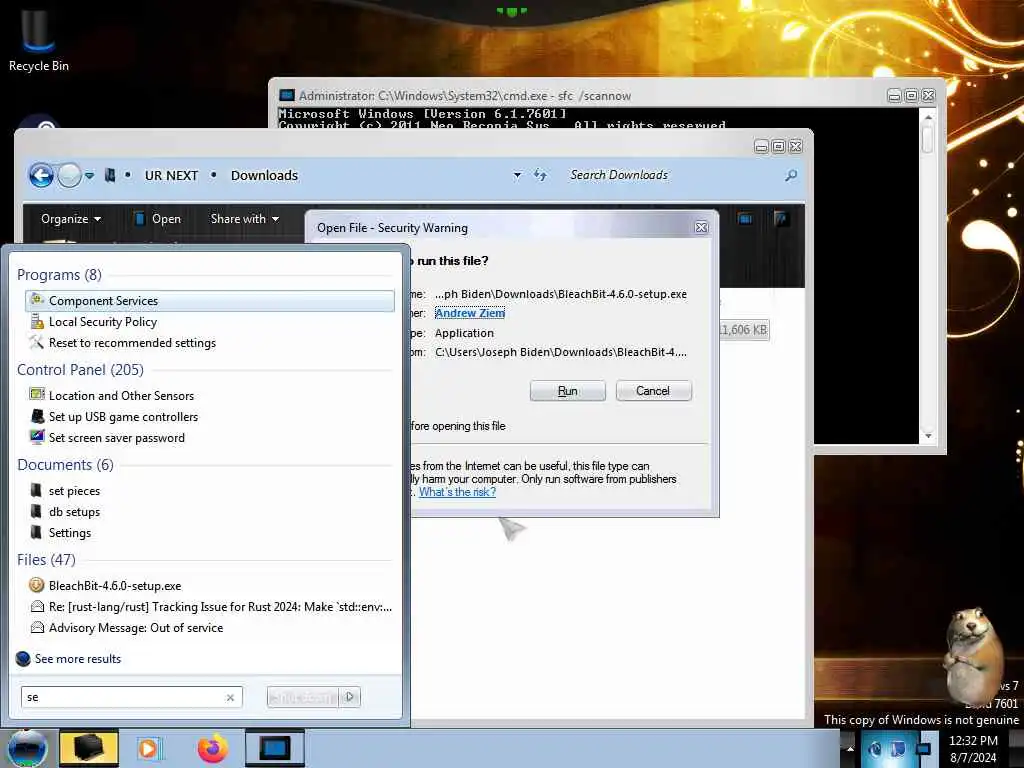Expand the Share with dropdown
The width and height of the screenshot is (1024, 768).
pyautogui.click(x=245, y=219)
